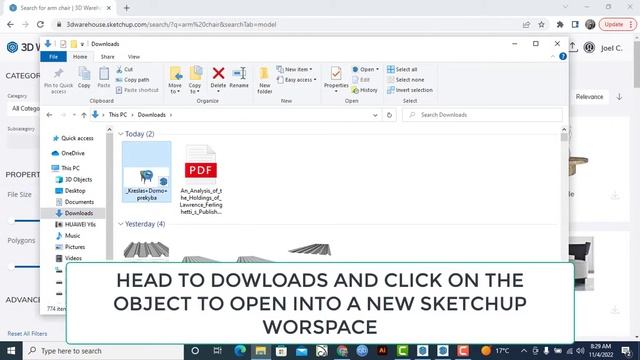
Task: Click the Rename icon
Action: (x=239, y=73)
